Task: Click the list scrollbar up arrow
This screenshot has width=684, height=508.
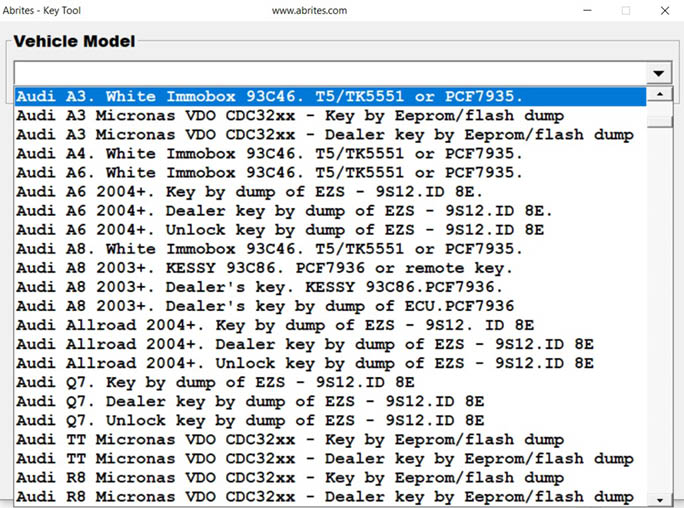Action: [x=659, y=95]
